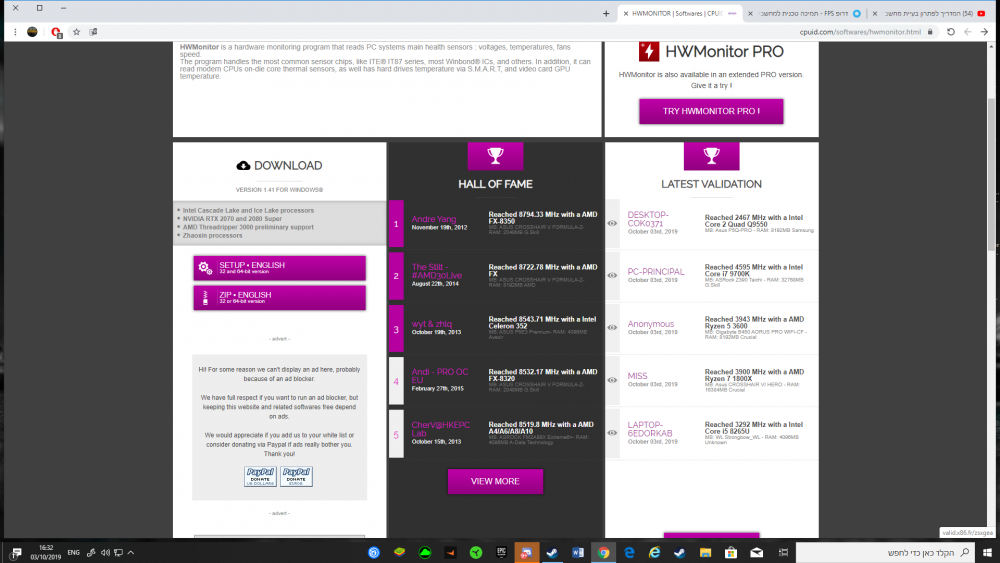Click the address bar showing cpuid.com URL
This screenshot has width=1000, height=563.
859,32
